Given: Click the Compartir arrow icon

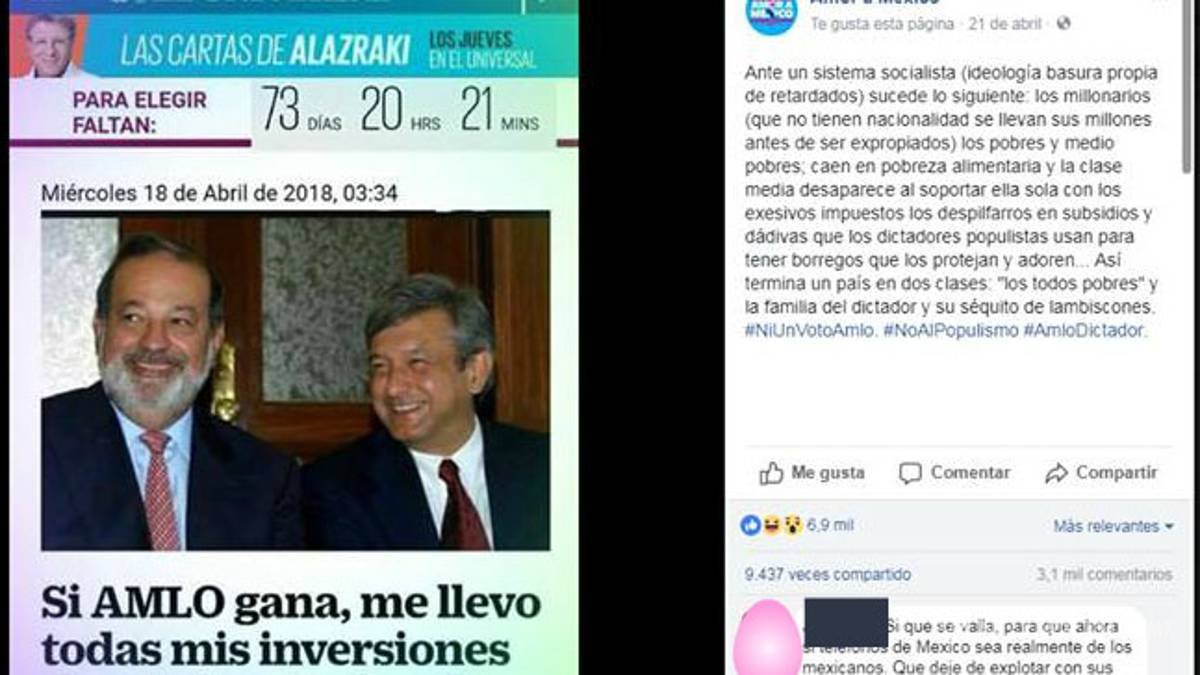Looking at the screenshot, I should (1056, 473).
